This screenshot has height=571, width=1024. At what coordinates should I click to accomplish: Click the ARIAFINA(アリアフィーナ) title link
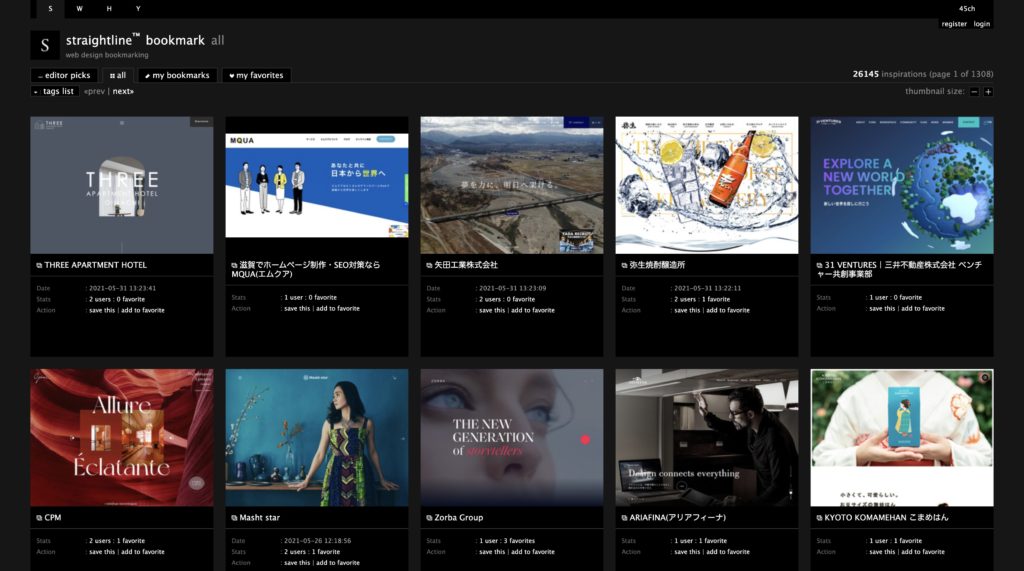(677, 517)
